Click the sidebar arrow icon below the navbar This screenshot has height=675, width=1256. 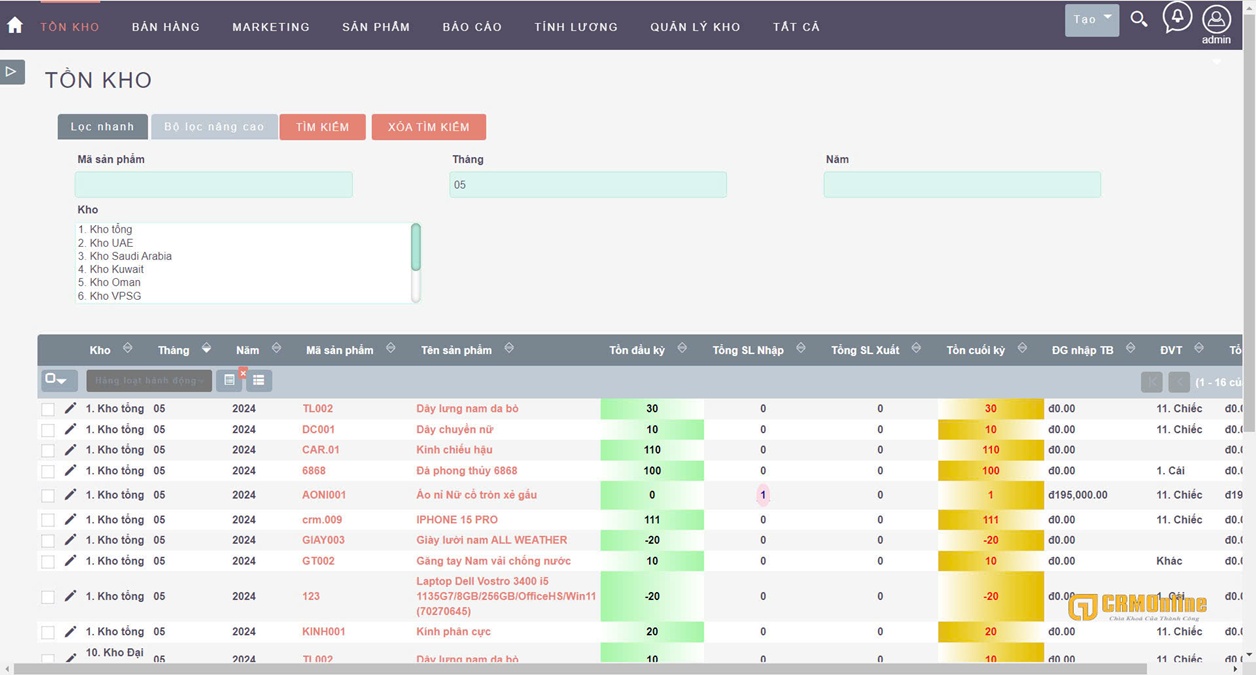click(x=12, y=71)
